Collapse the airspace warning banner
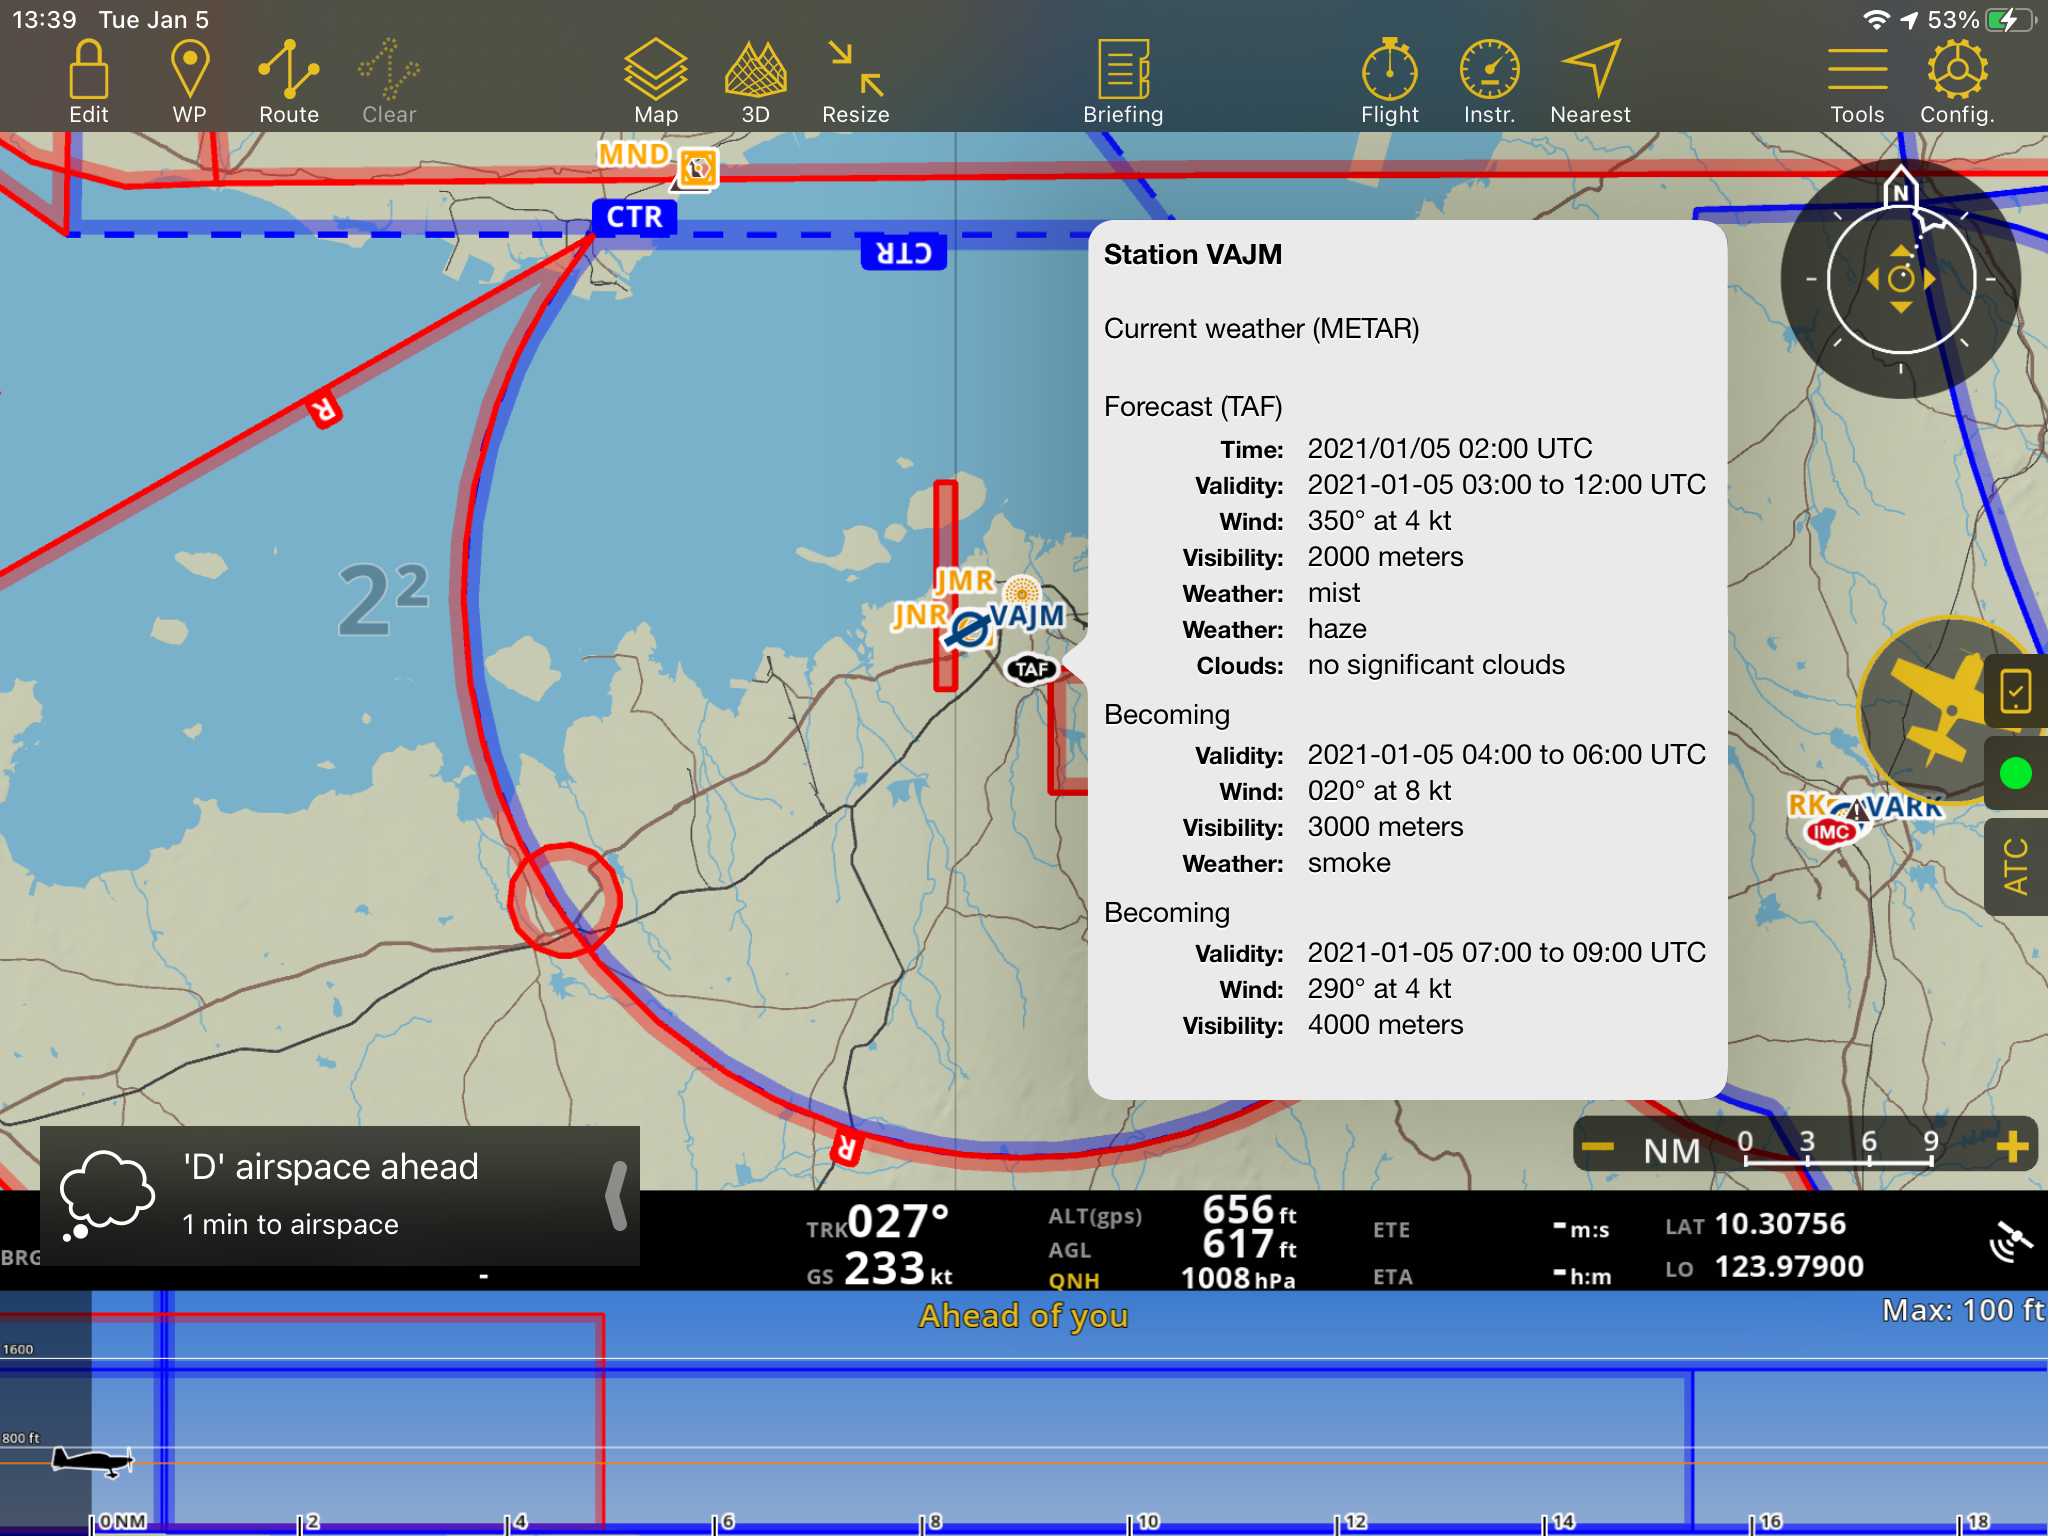 [617, 1196]
